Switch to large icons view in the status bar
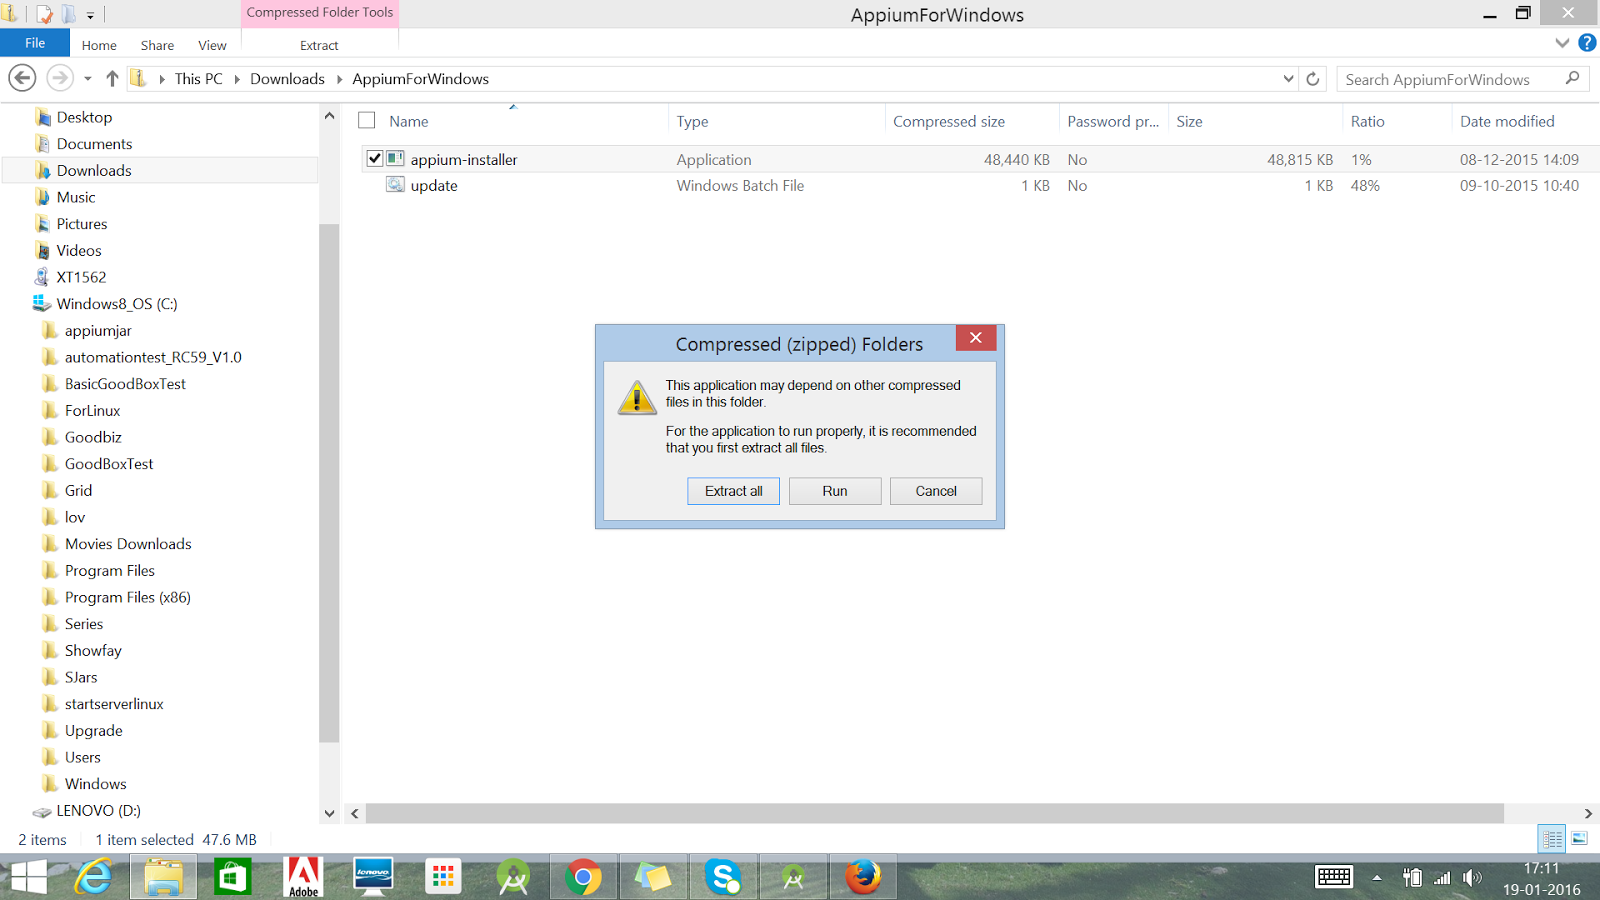 point(1580,838)
